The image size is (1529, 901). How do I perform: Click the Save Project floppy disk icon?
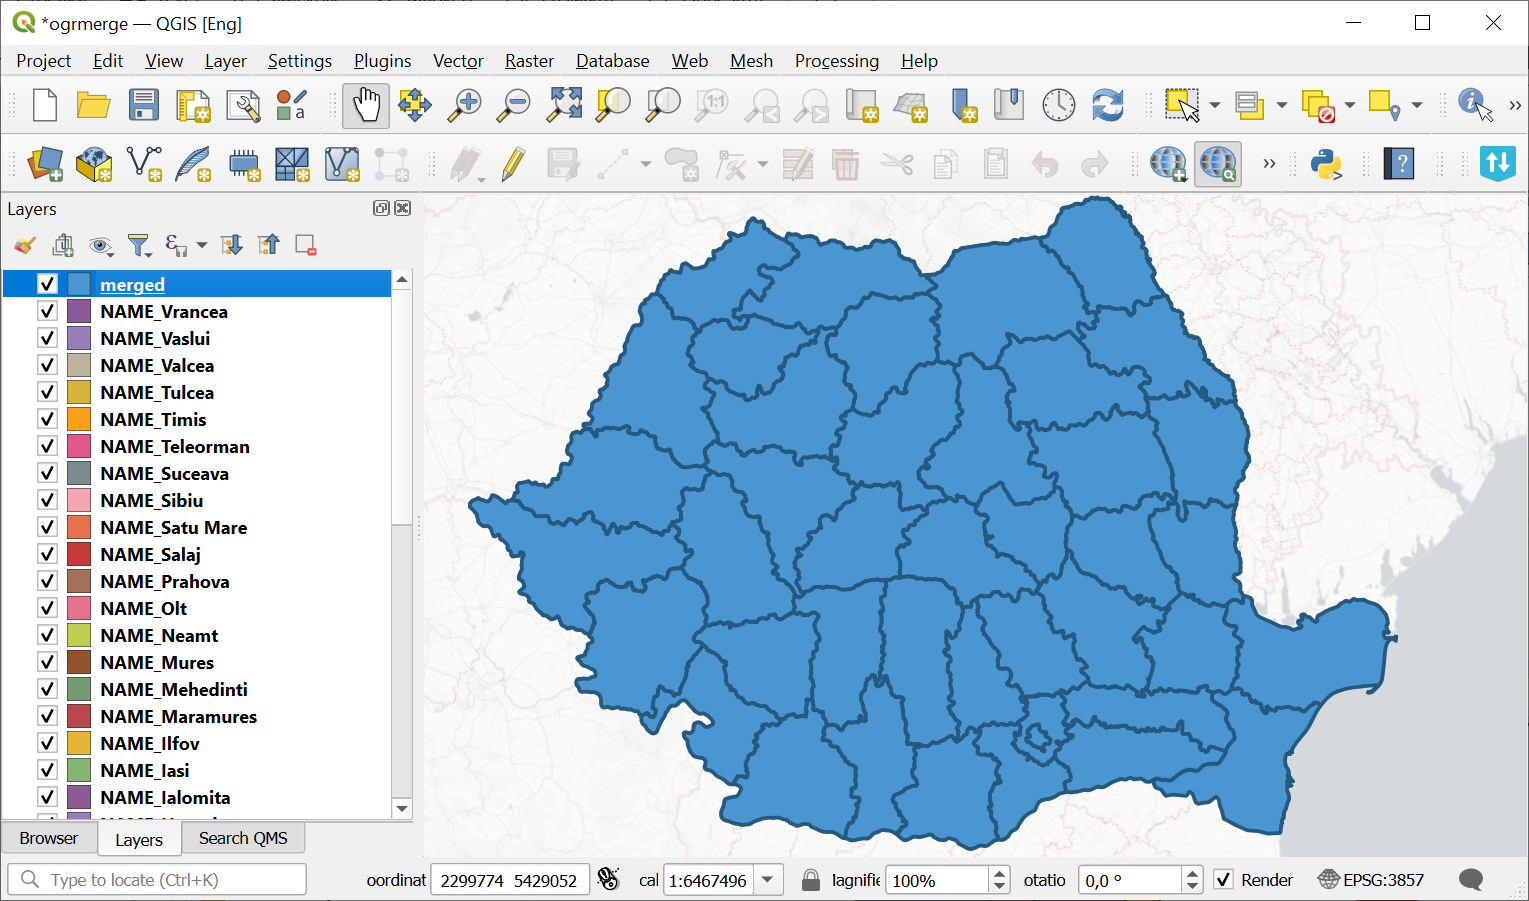coord(143,105)
